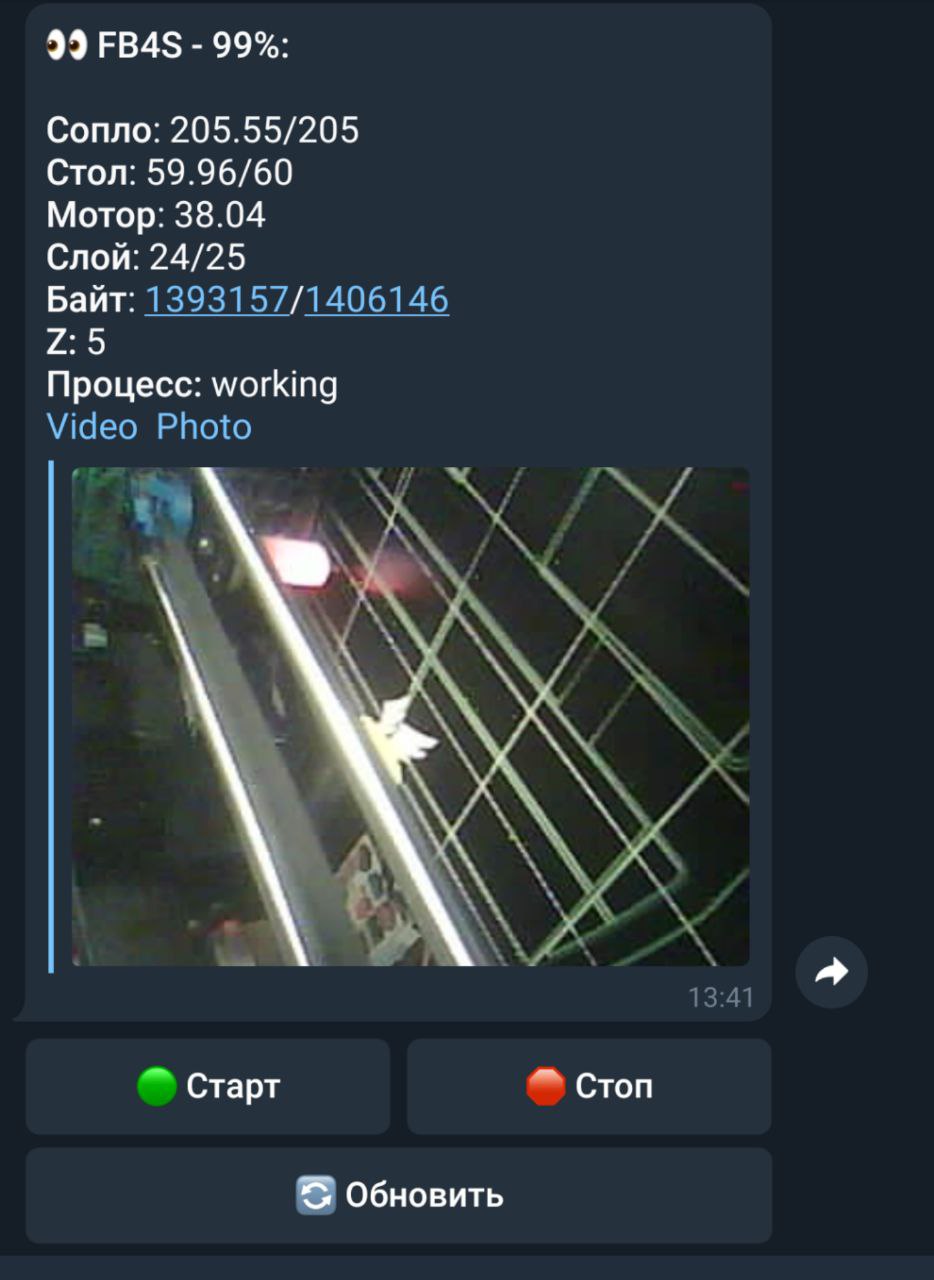Screen dimensions: 934x1280
Task: Open the printer webcam preview image
Action: [x=410, y=716]
